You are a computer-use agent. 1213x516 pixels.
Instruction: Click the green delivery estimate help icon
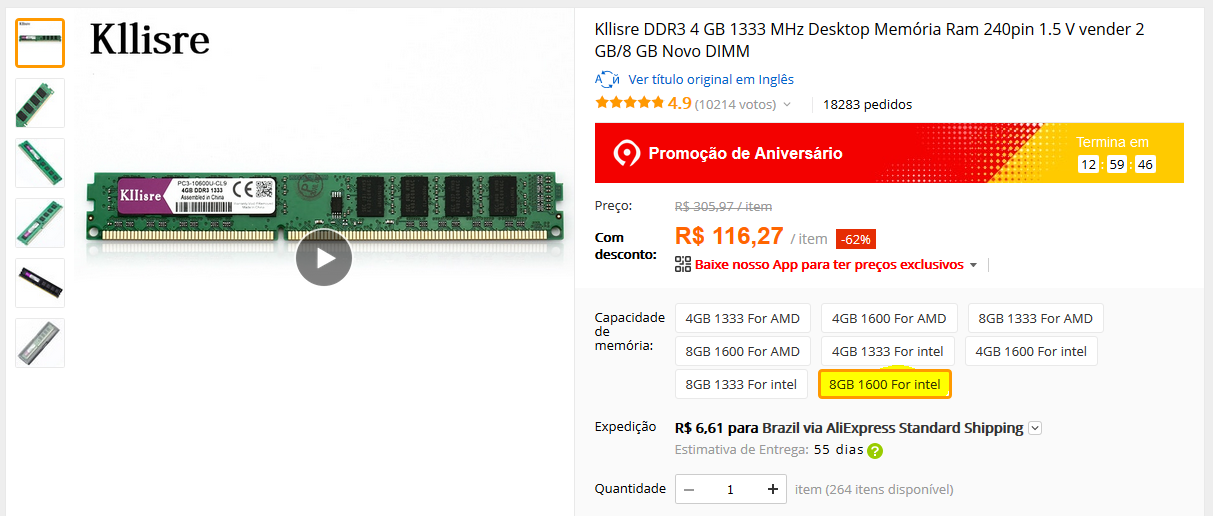(875, 451)
